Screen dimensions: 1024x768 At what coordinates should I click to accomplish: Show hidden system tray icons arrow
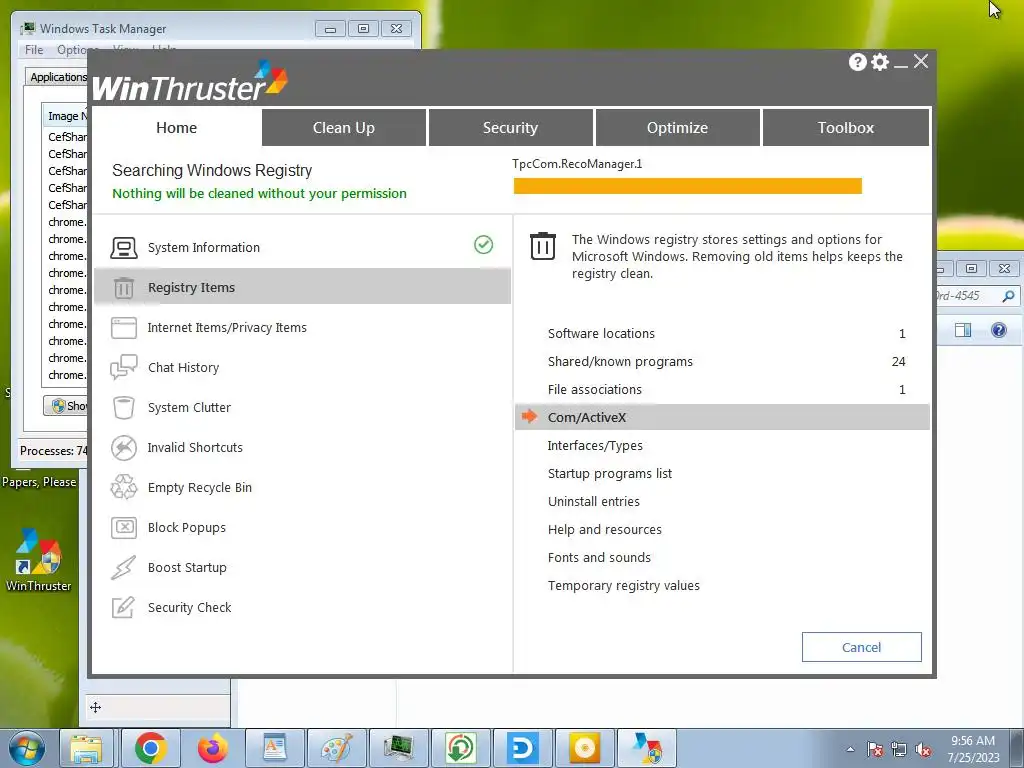click(850, 749)
